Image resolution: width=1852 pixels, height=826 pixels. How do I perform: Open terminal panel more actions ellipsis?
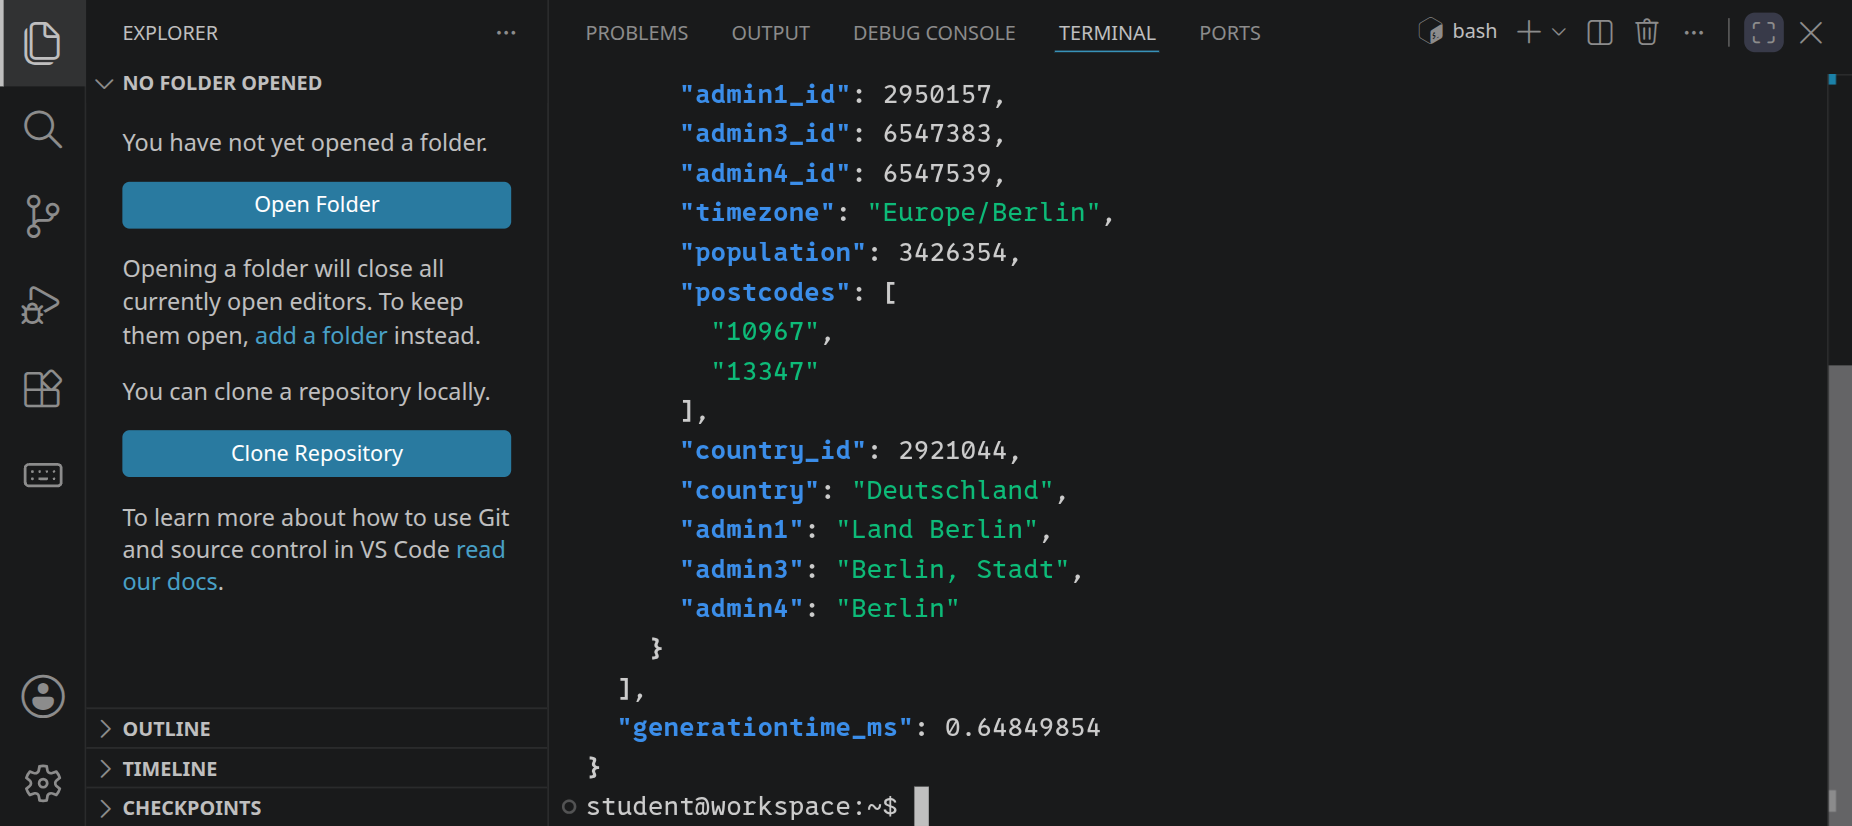point(1693,32)
